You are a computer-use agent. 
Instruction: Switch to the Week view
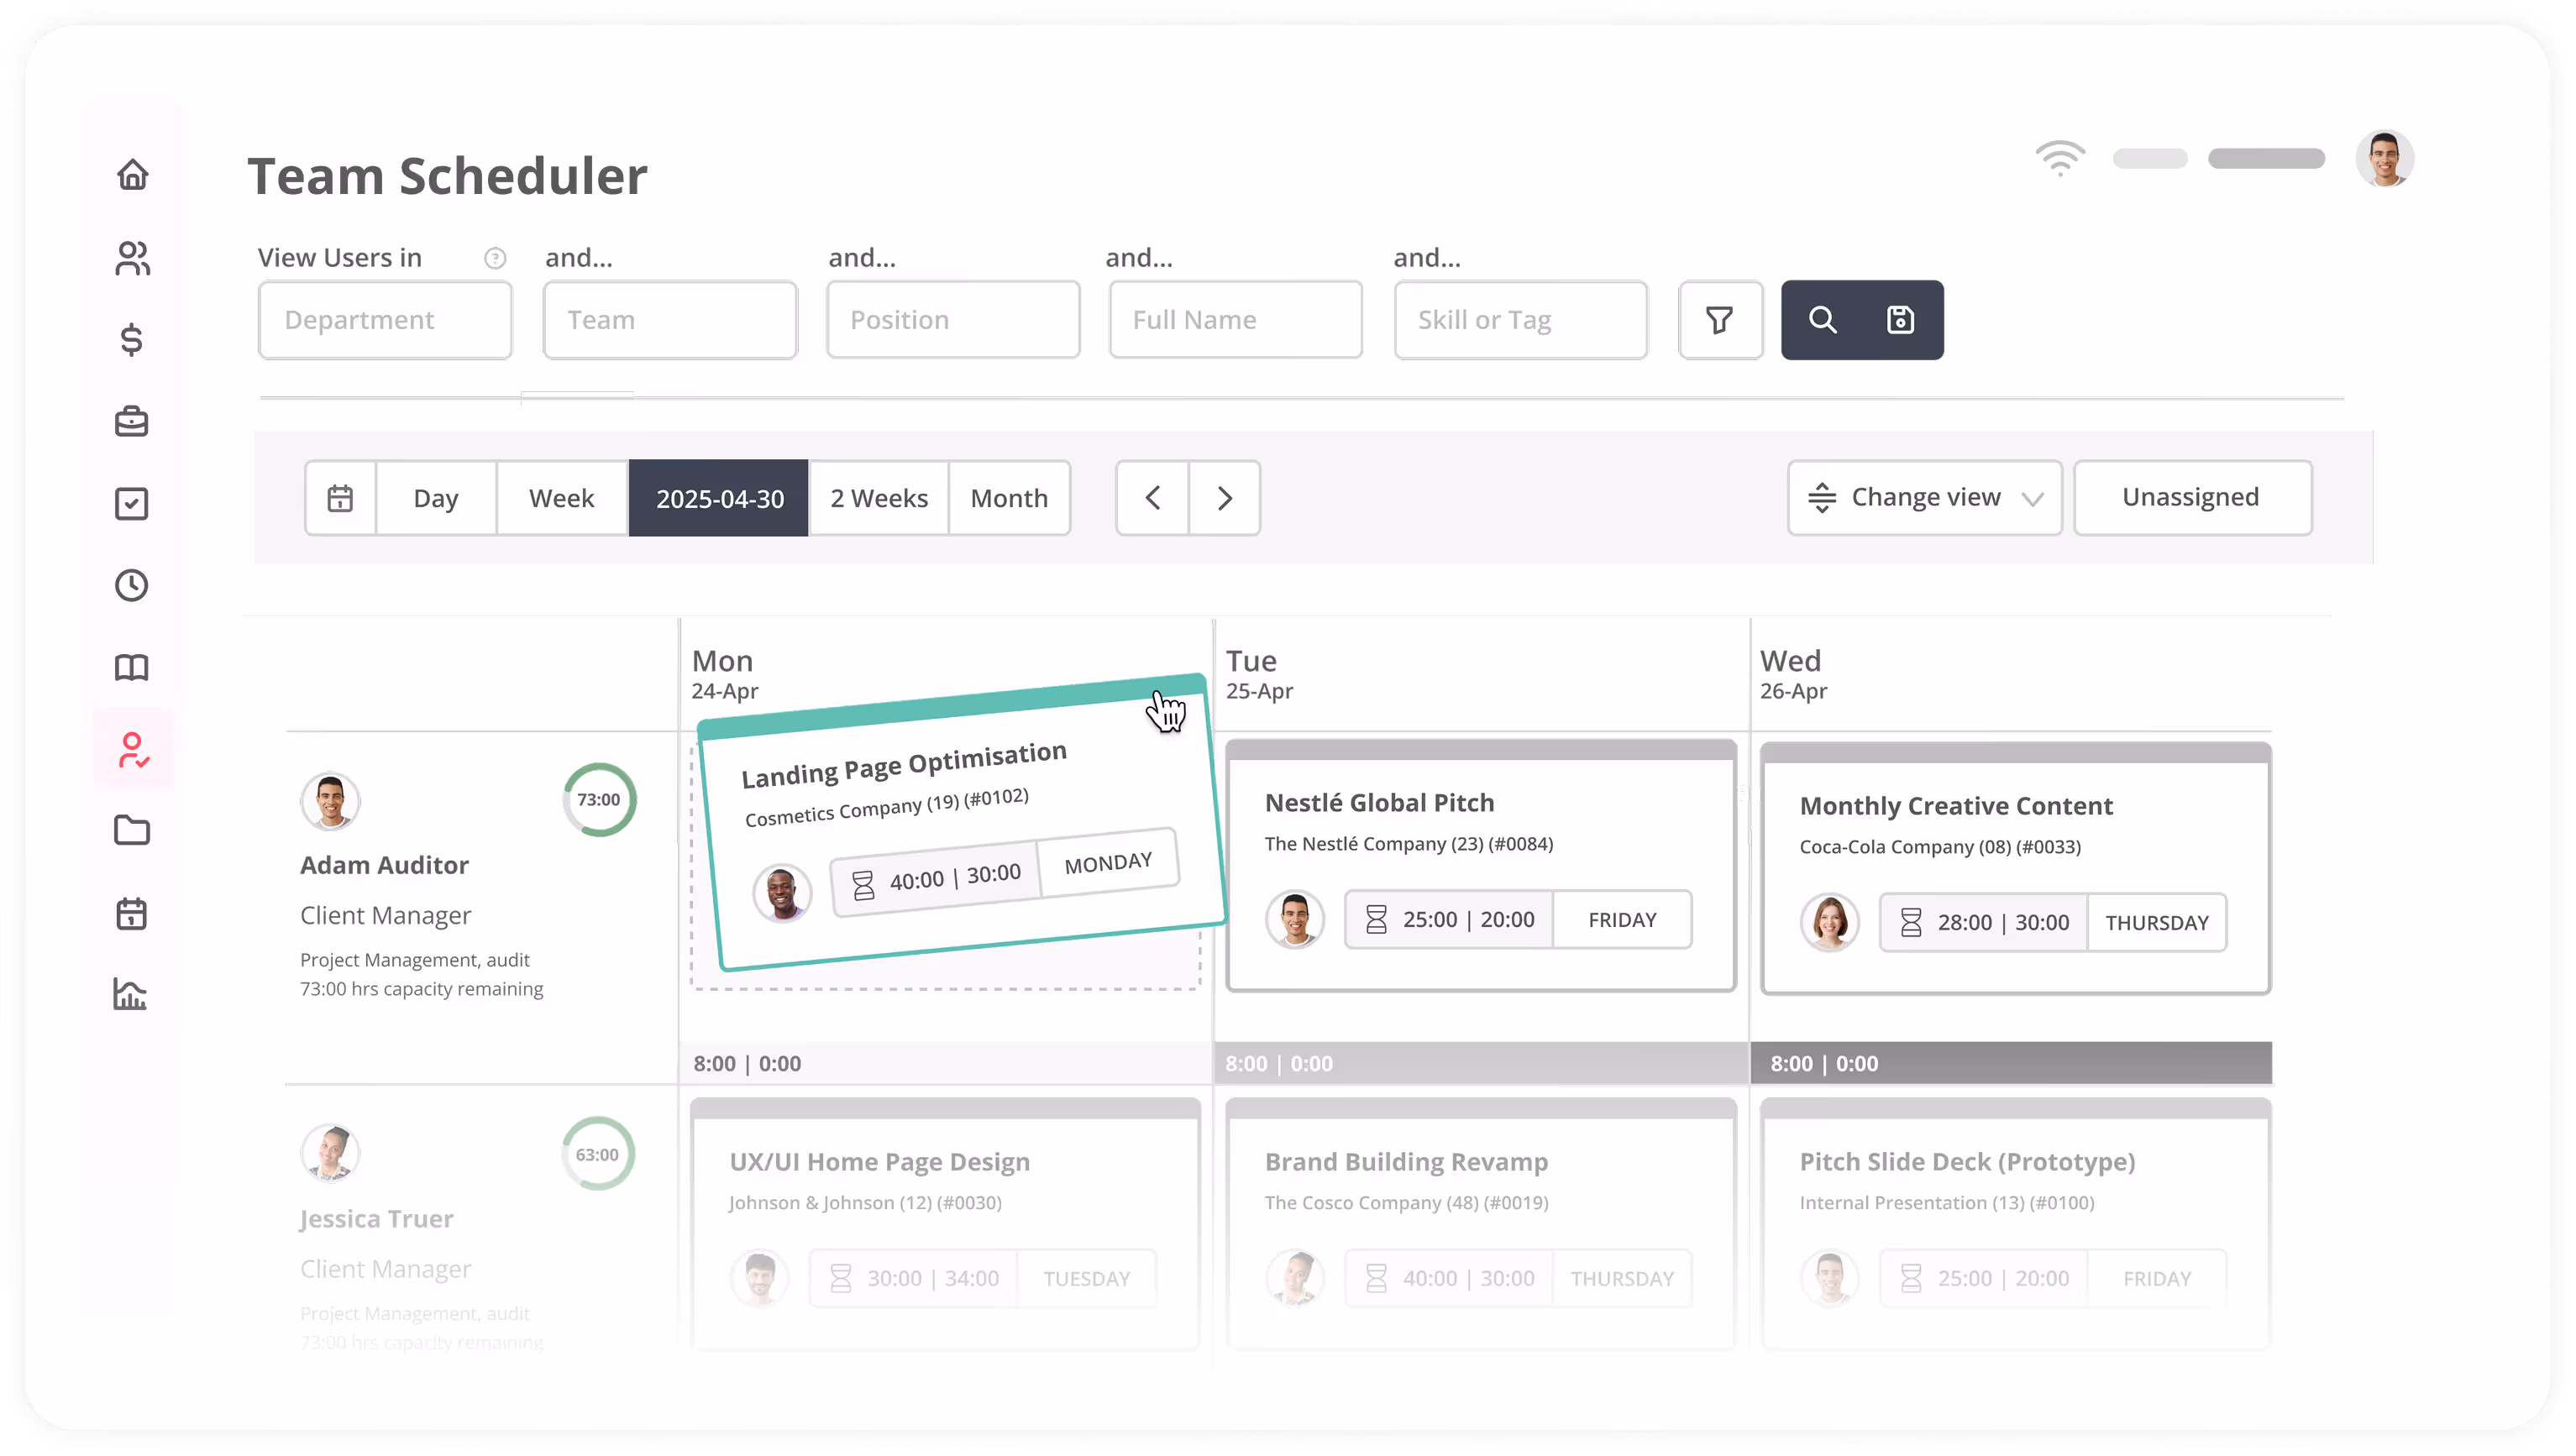tap(561, 498)
